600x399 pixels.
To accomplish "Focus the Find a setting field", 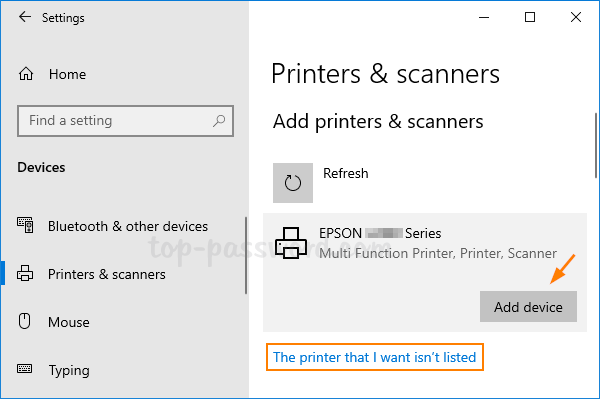I will [125, 121].
